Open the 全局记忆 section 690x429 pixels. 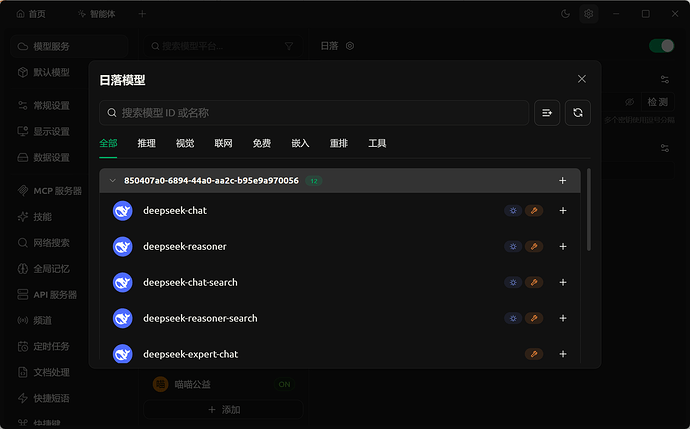[44, 269]
